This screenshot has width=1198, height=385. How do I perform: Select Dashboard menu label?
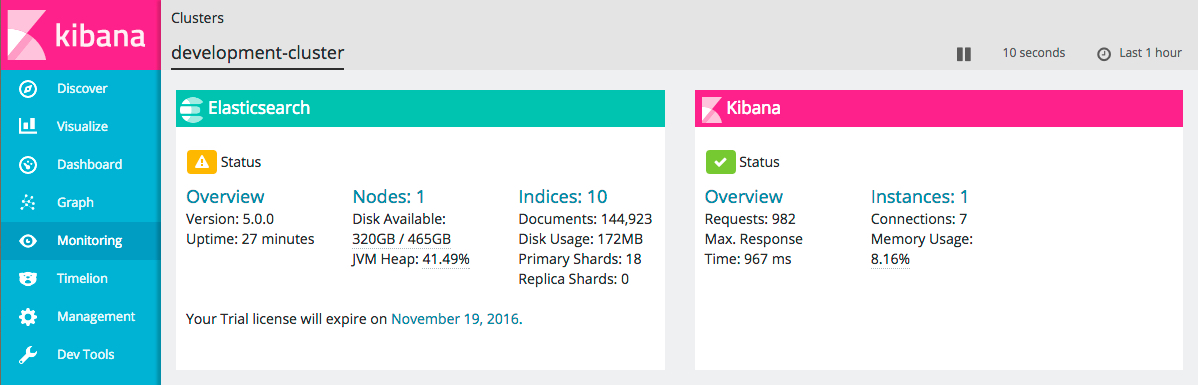coord(89,164)
